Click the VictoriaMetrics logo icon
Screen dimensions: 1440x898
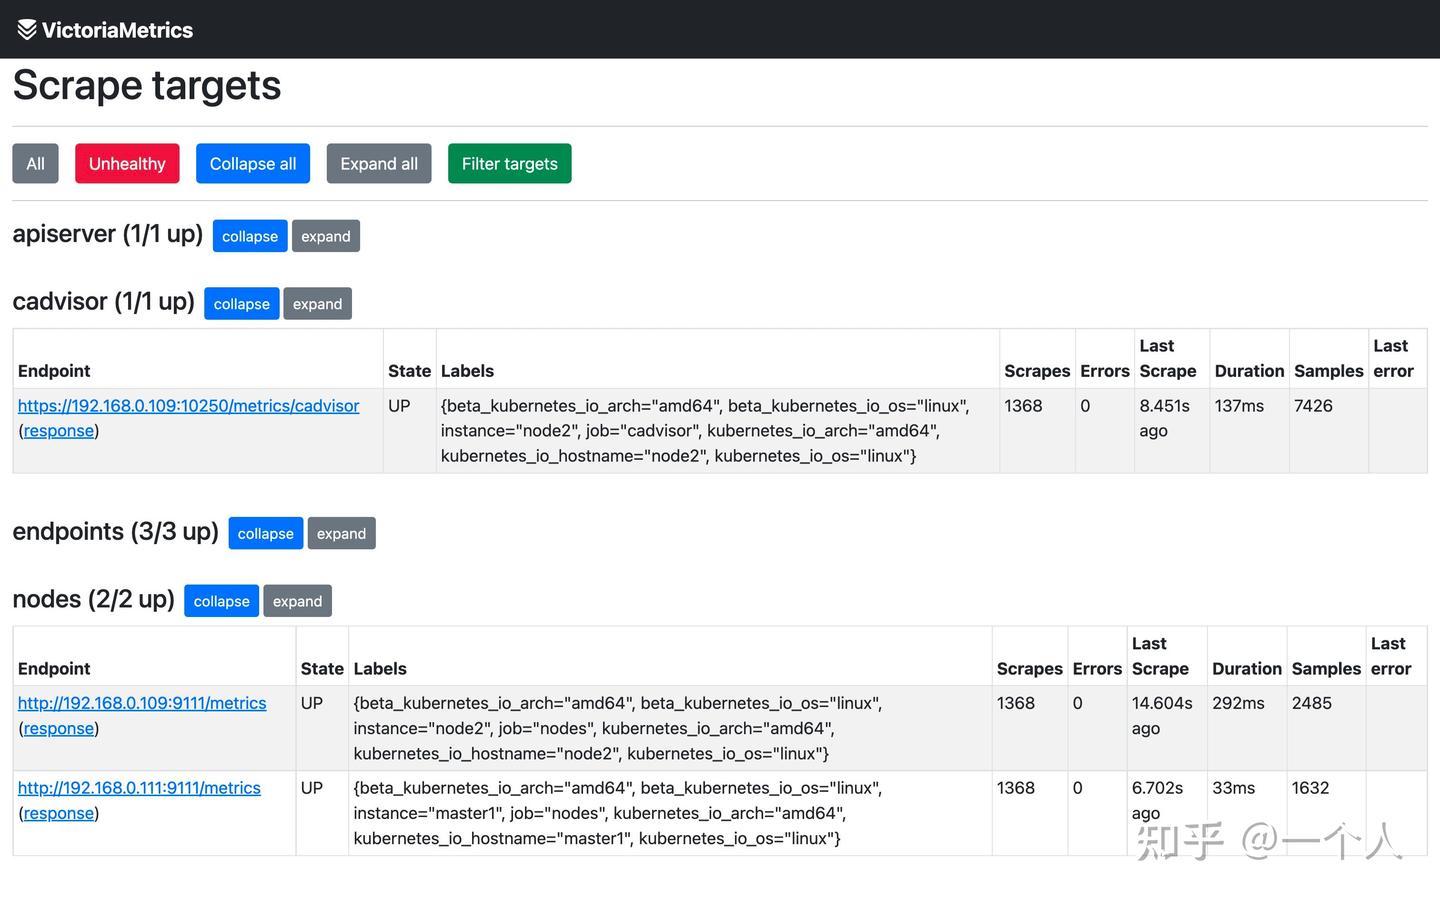pos(27,30)
